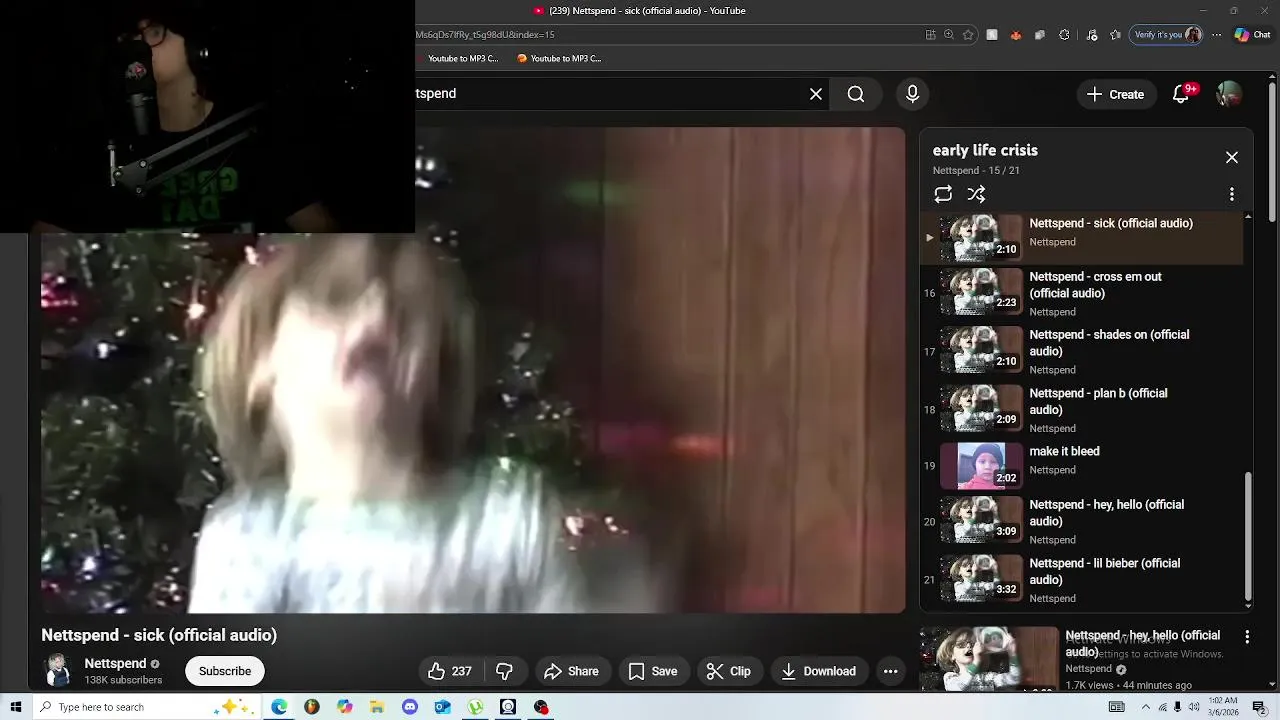Toggle shuffle playlist
Screen dimensions: 1280x720
click(977, 194)
